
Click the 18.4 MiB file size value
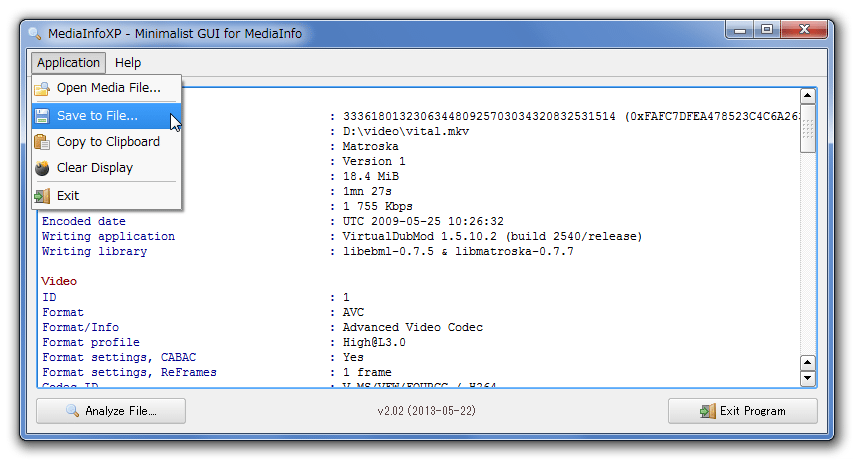371,177
